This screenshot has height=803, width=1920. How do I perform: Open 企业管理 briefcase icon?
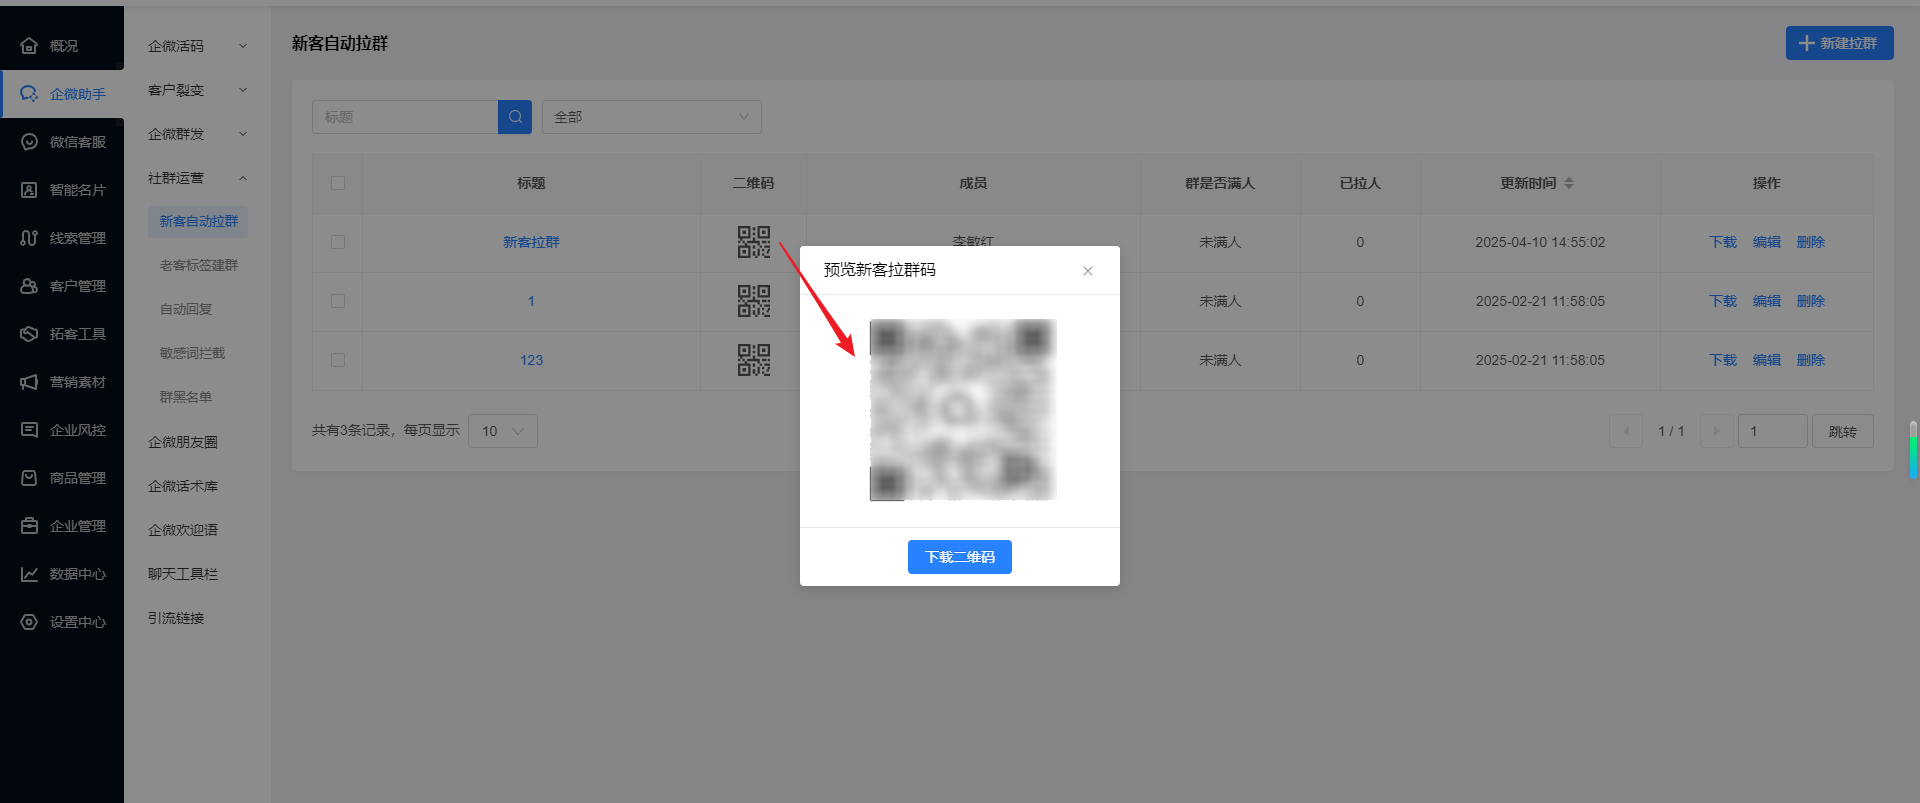pos(29,526)
